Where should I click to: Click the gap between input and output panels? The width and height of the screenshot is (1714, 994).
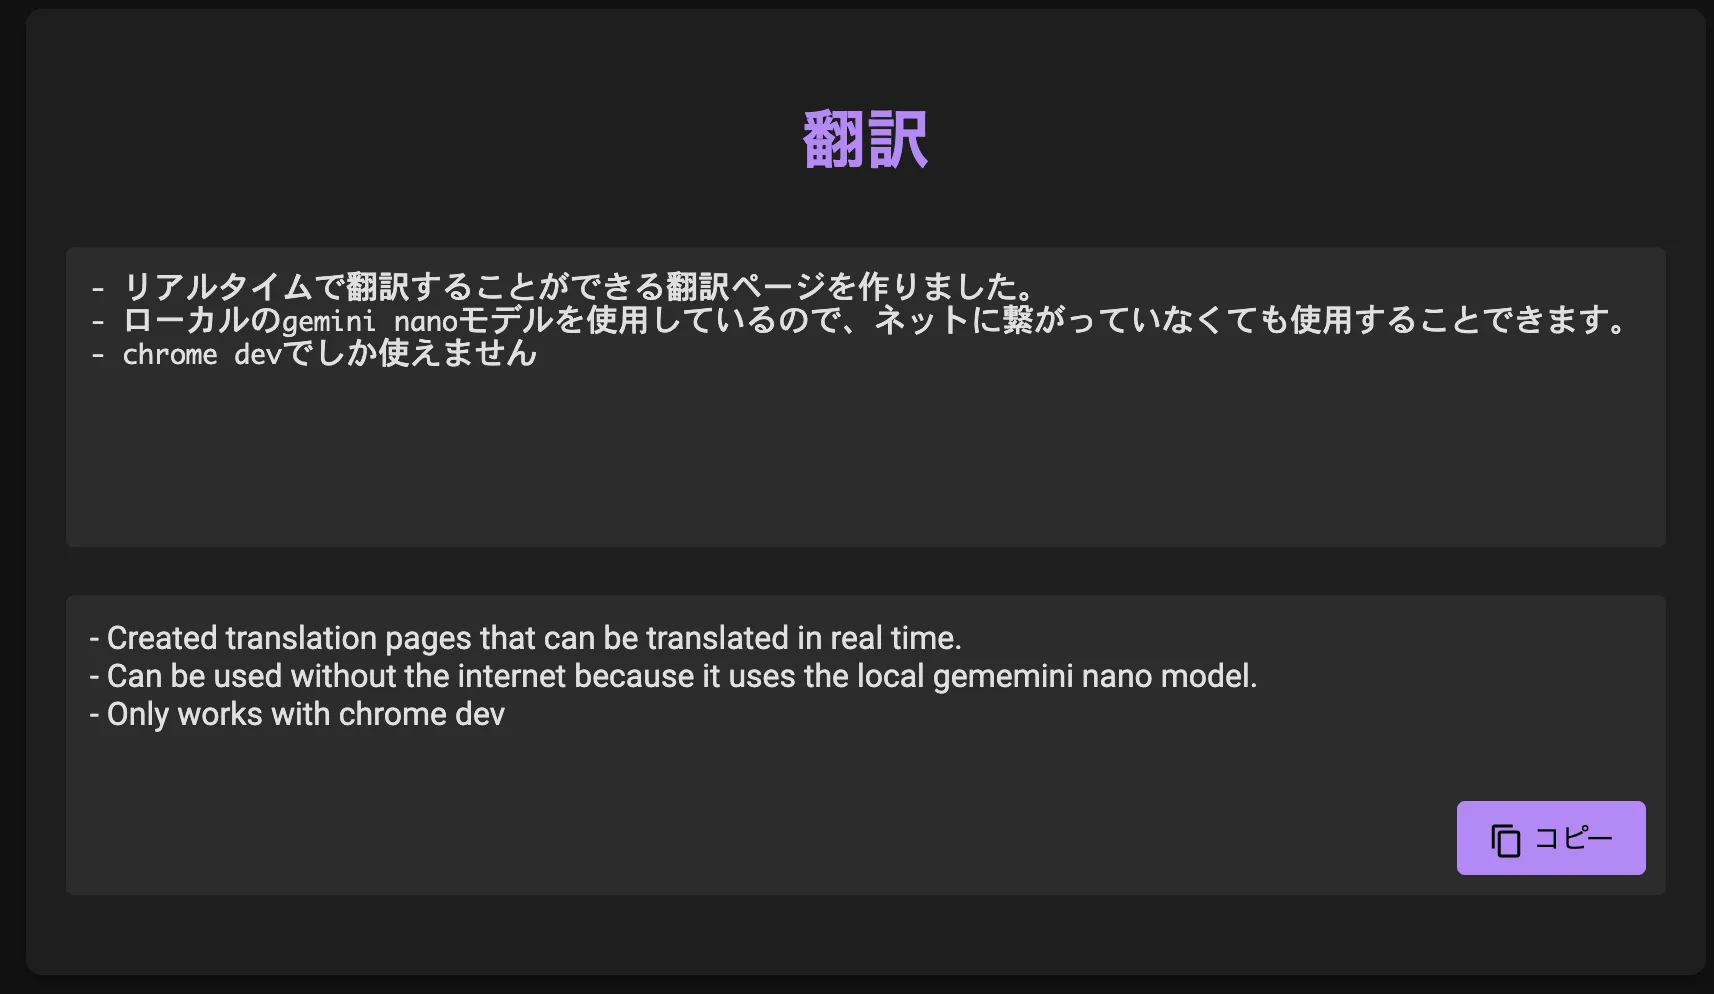[x=860, y=570]
